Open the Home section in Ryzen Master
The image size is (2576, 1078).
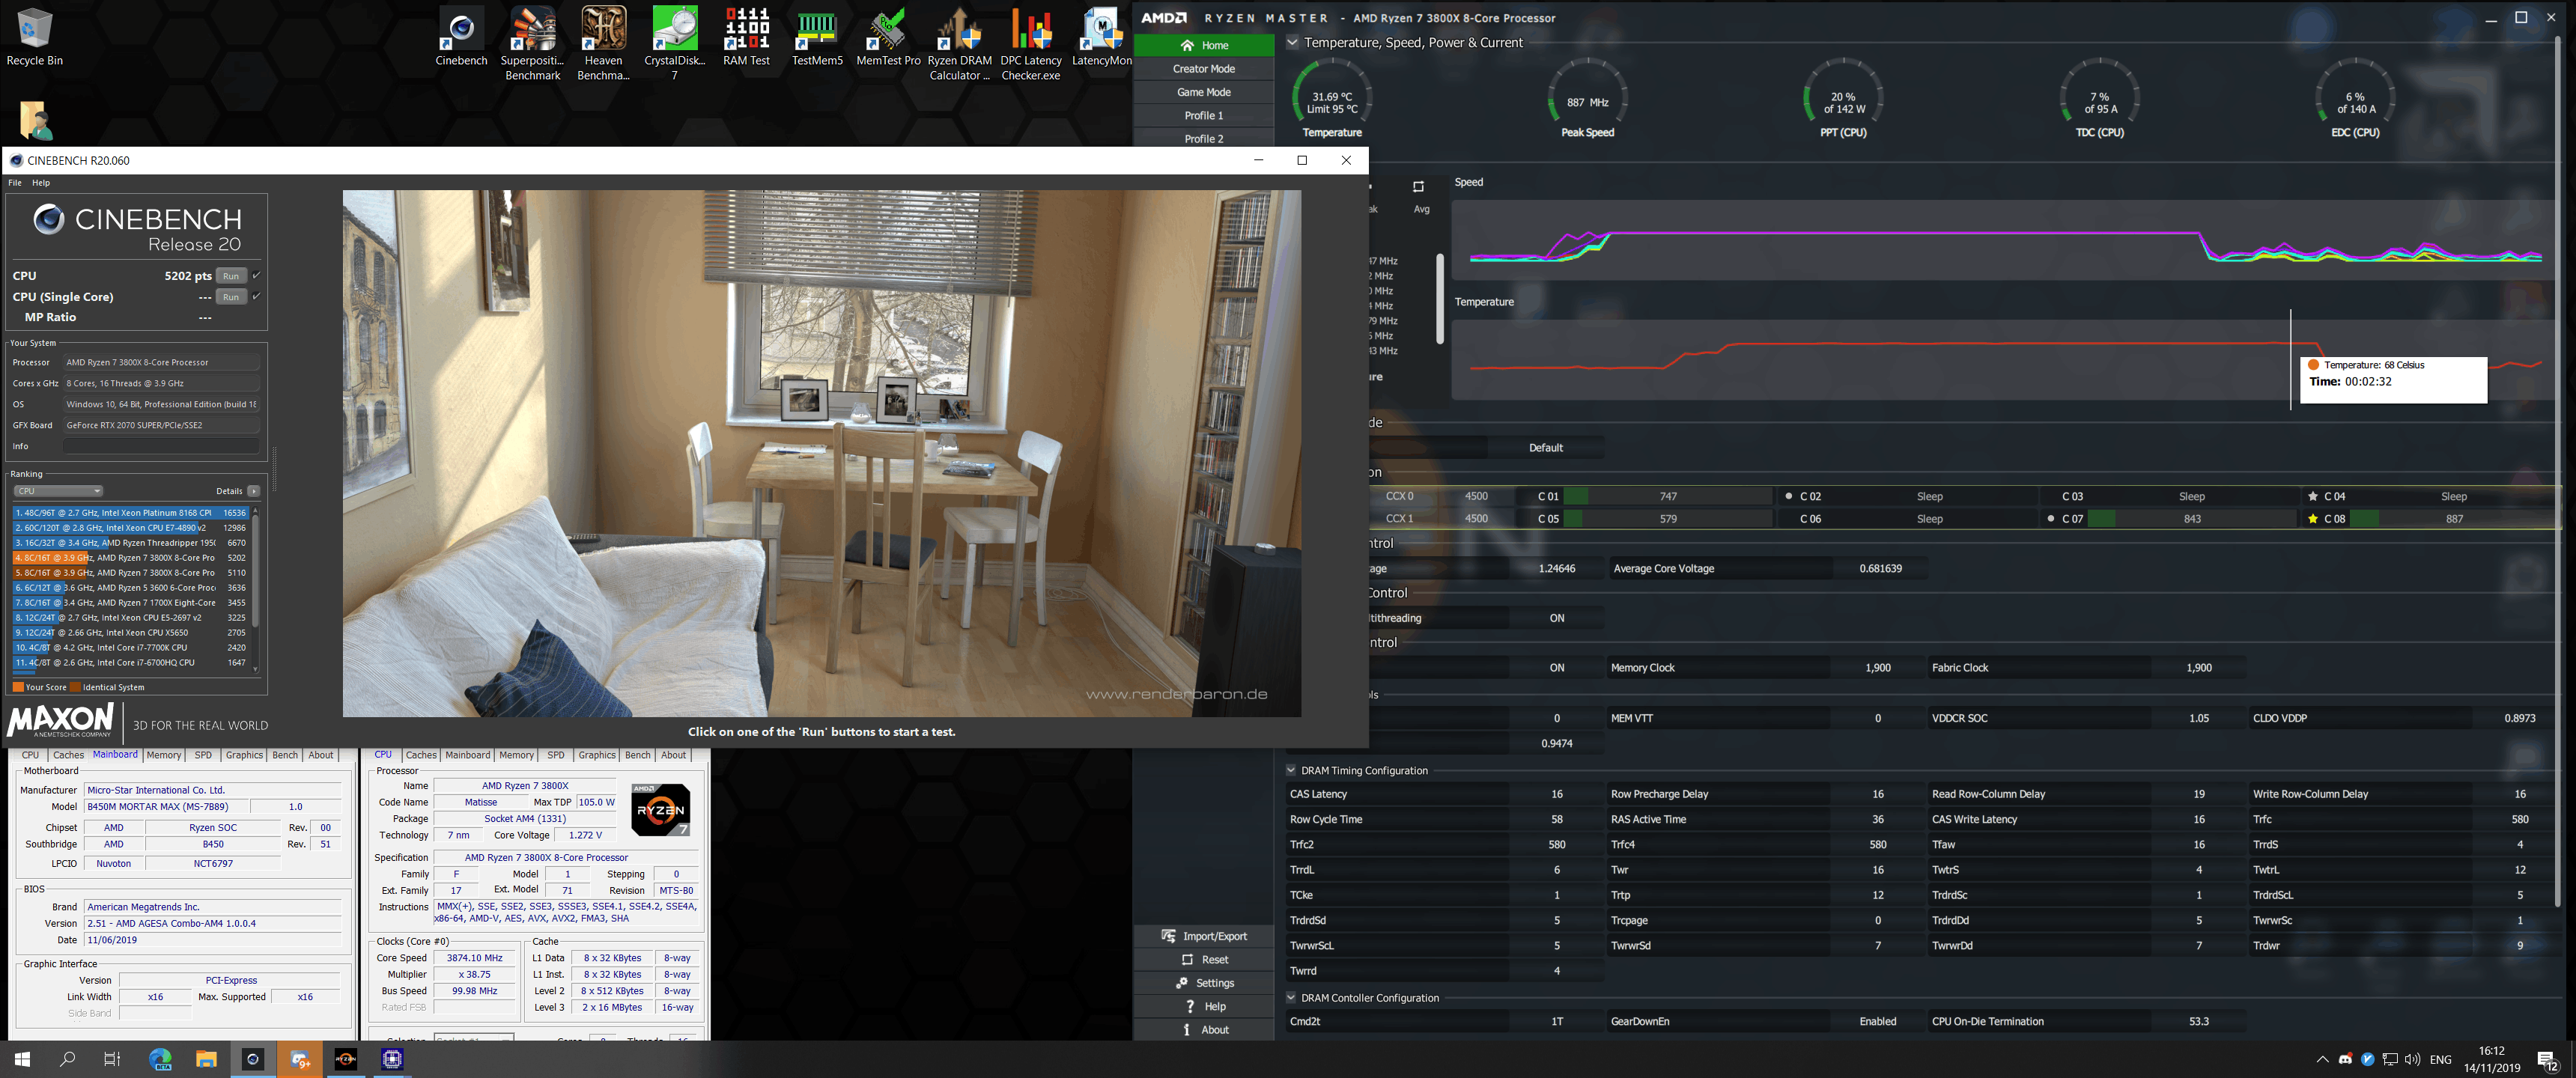(1203, 45)
